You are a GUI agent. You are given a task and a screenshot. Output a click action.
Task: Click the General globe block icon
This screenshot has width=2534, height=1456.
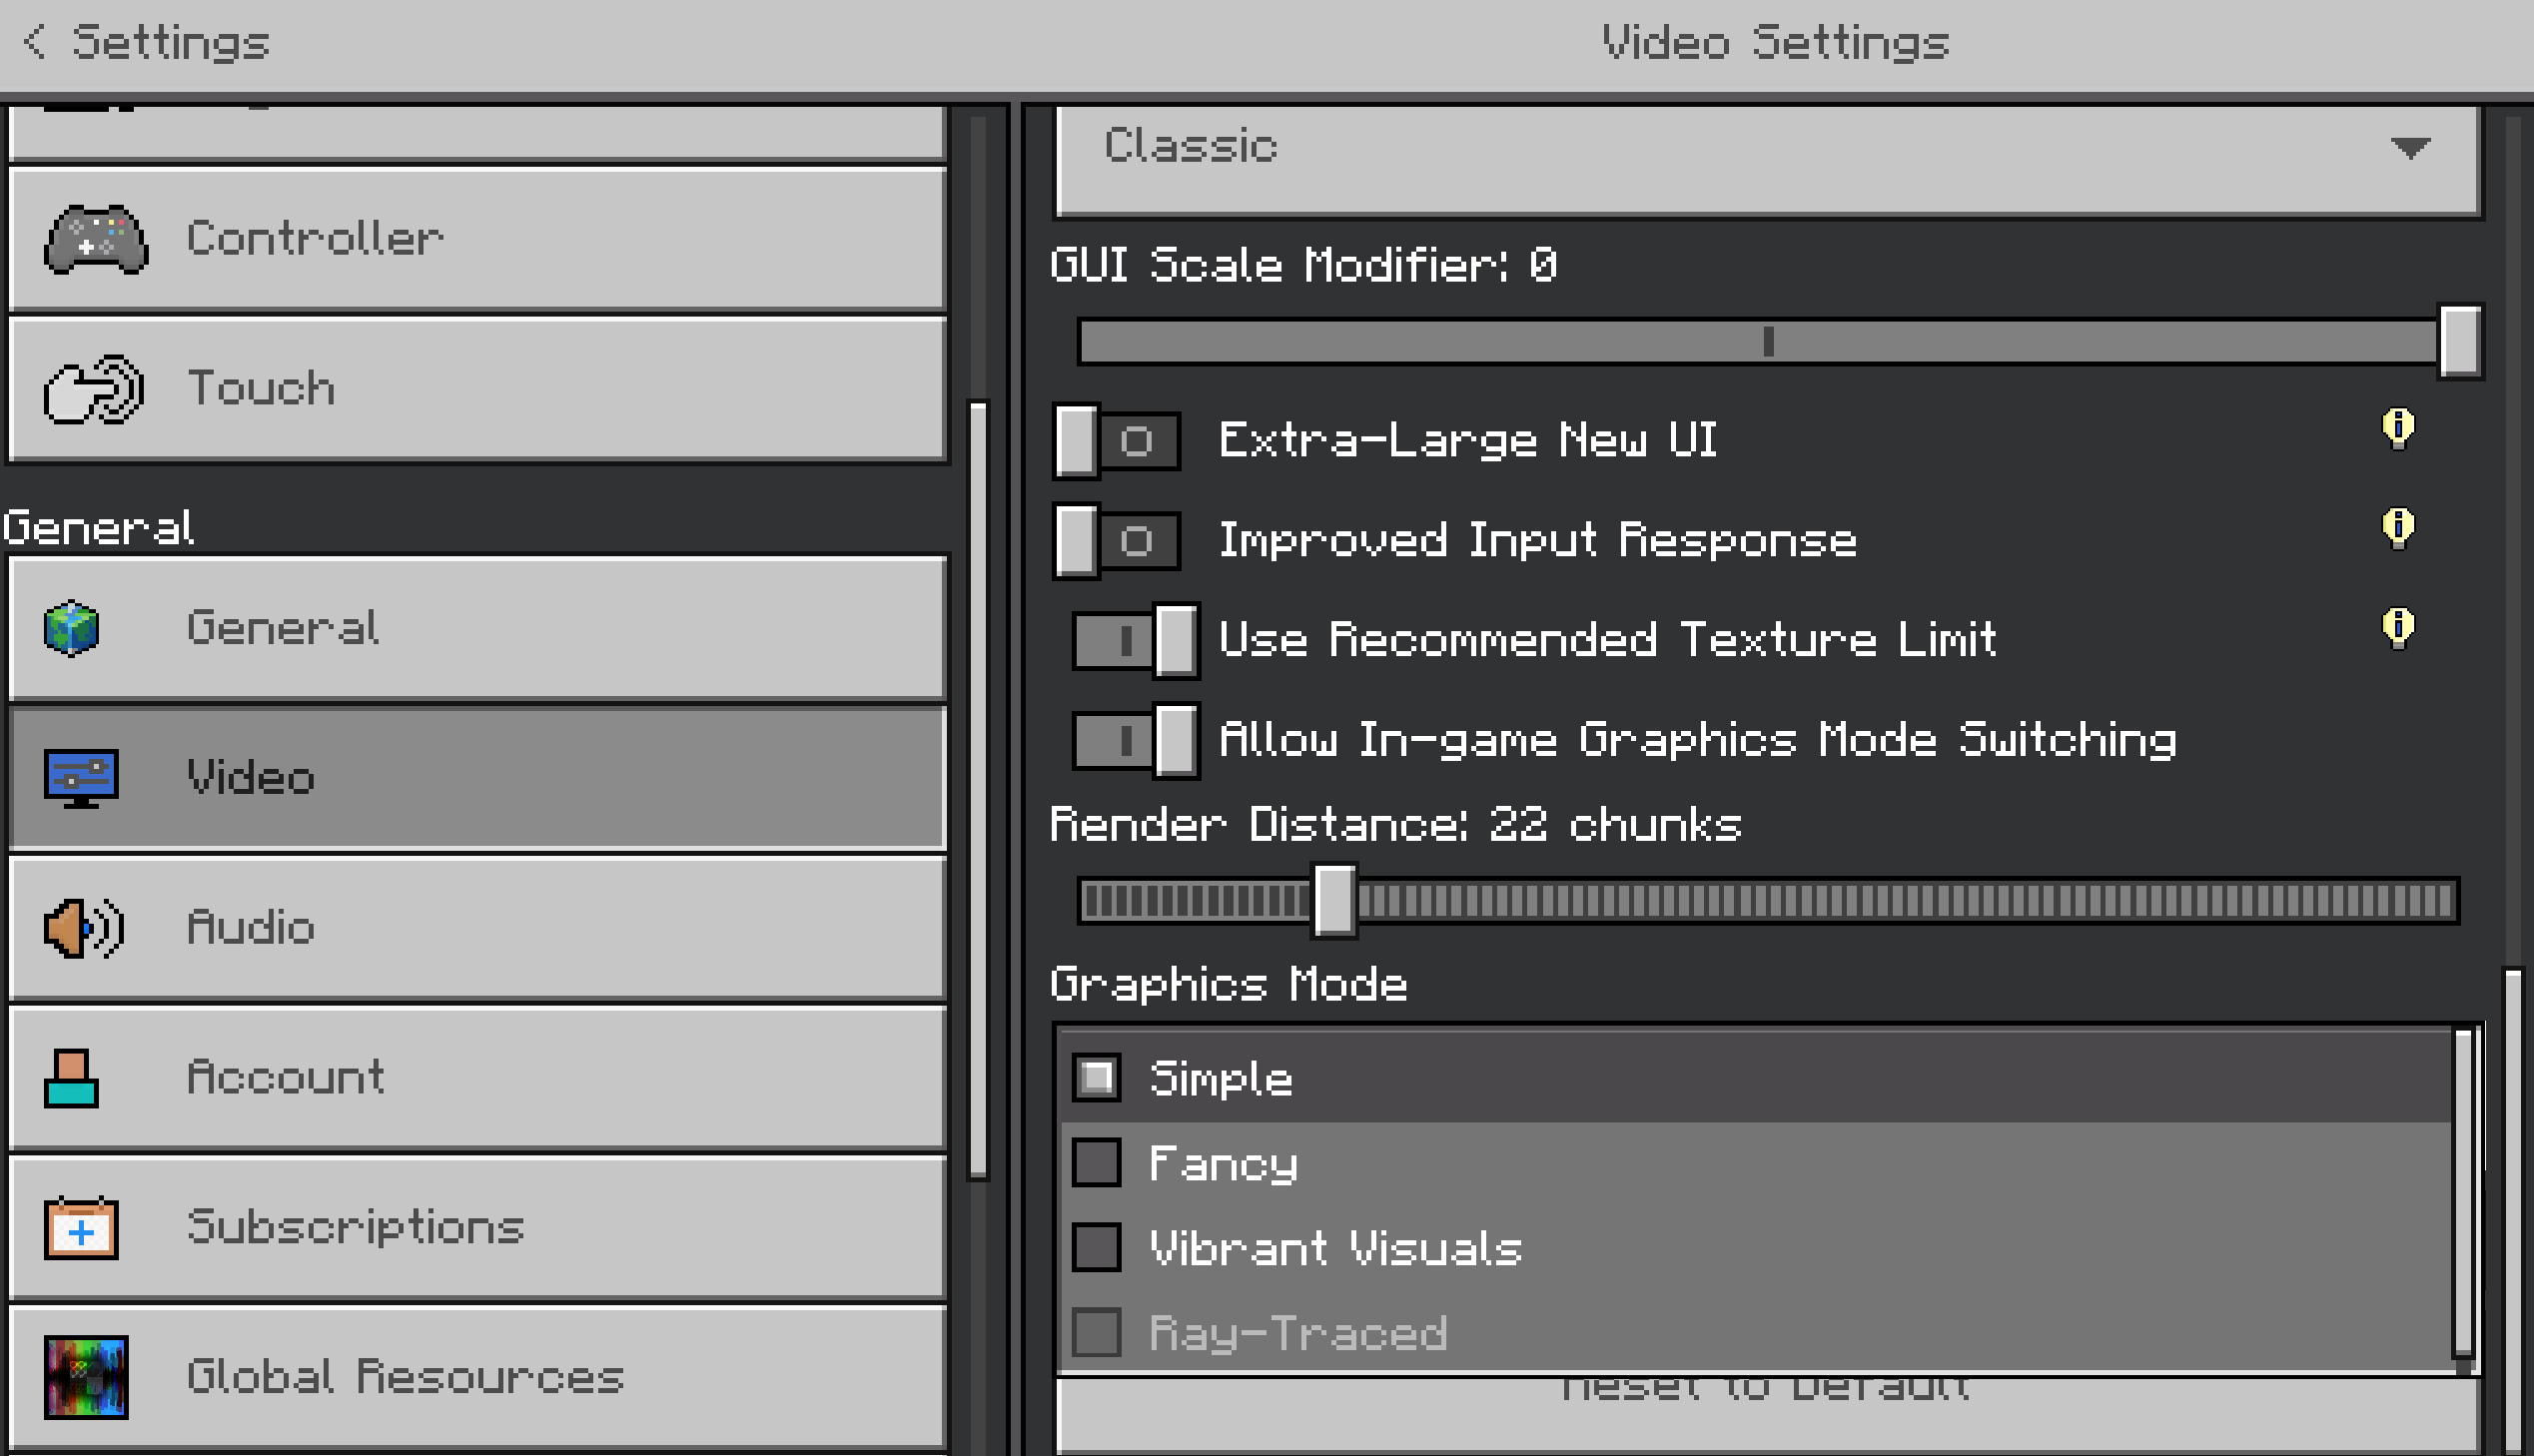click(x=72, y=628)
